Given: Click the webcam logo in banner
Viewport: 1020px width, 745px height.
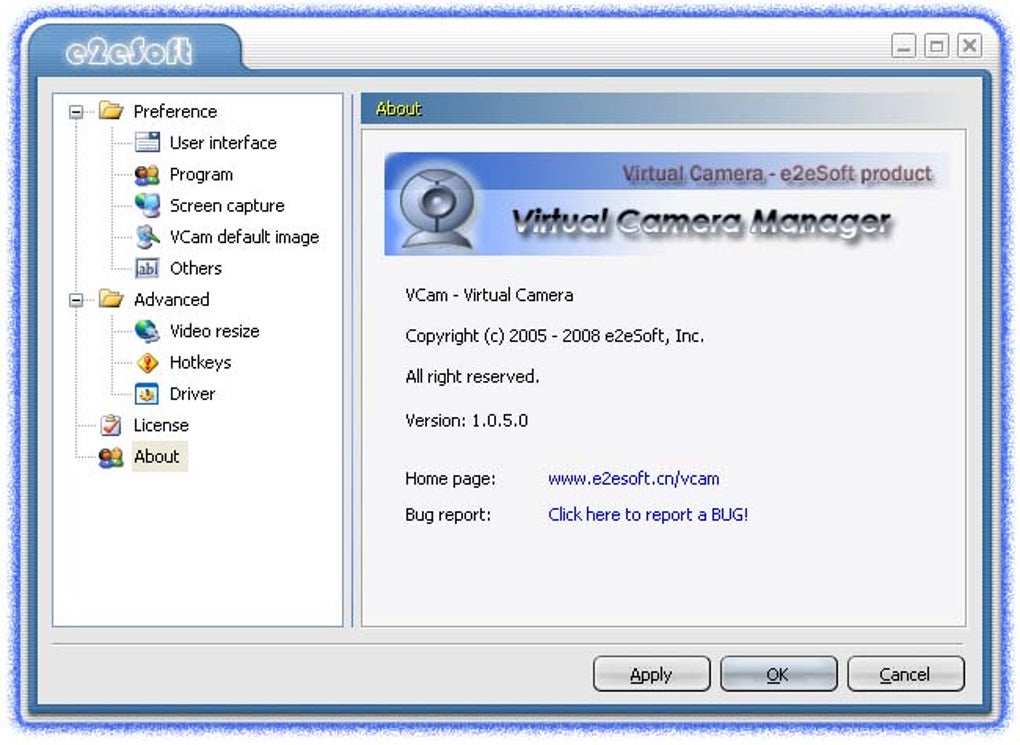Looking at the screenshot, I should (x=436, y=208).
